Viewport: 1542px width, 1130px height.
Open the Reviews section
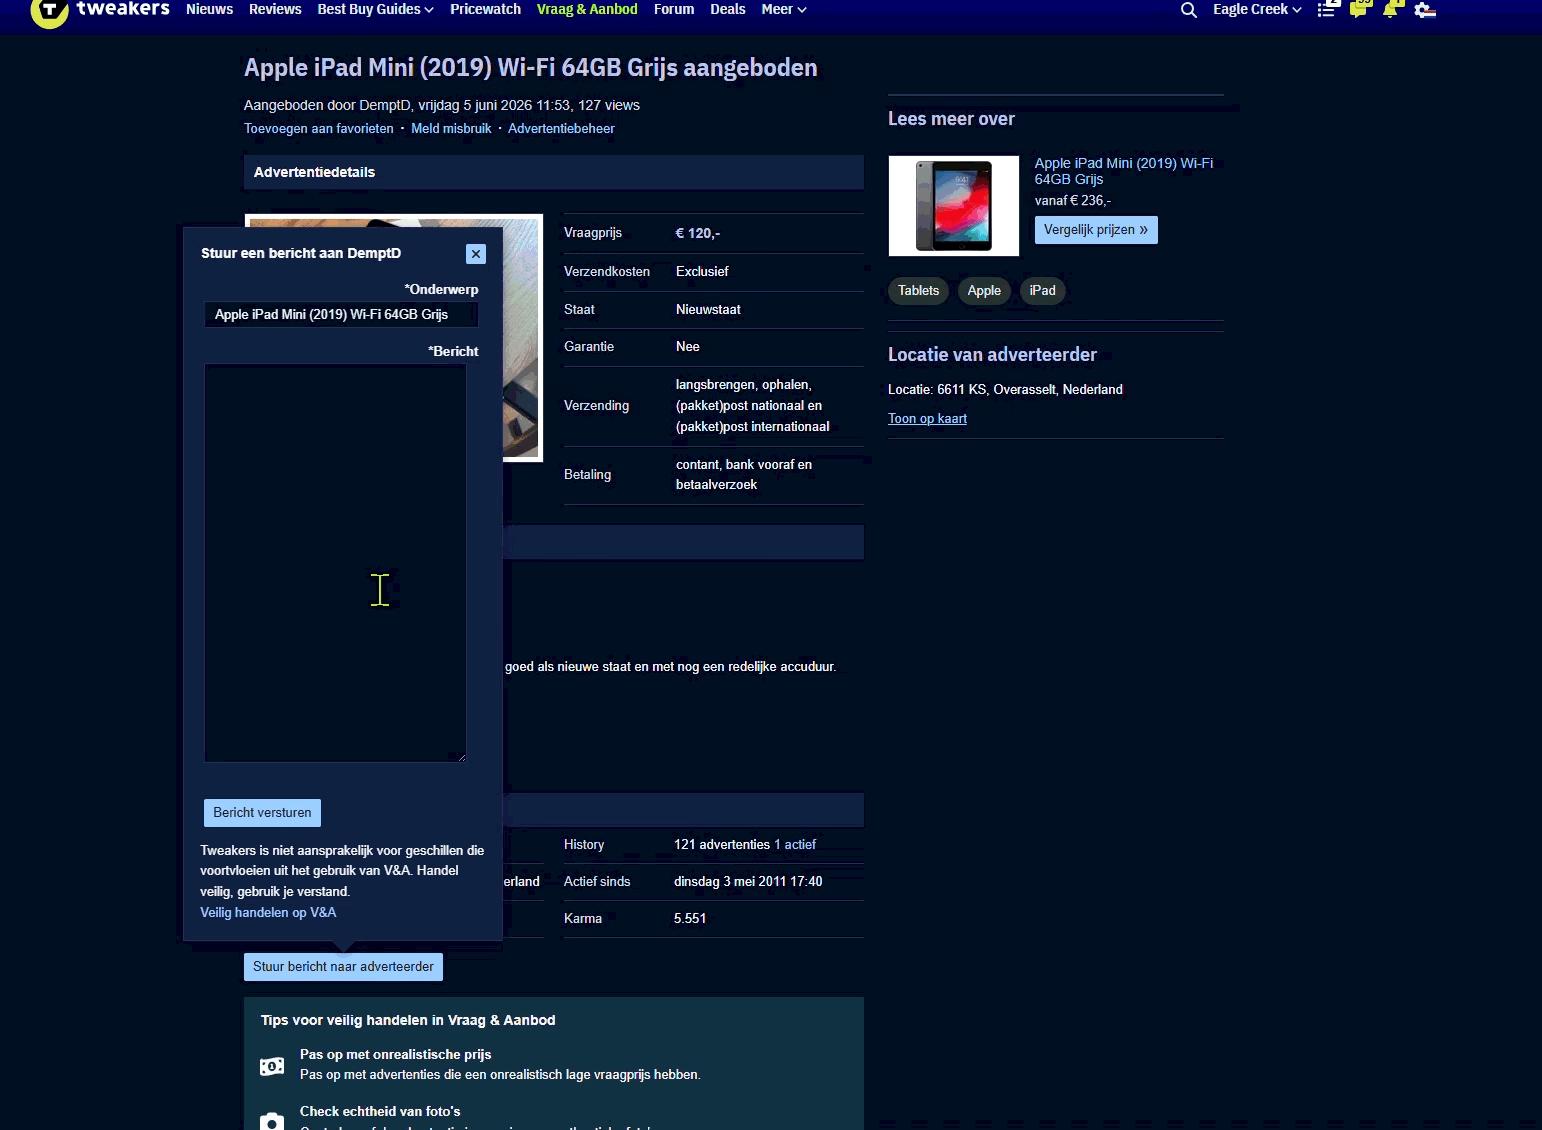click(275, 9)
